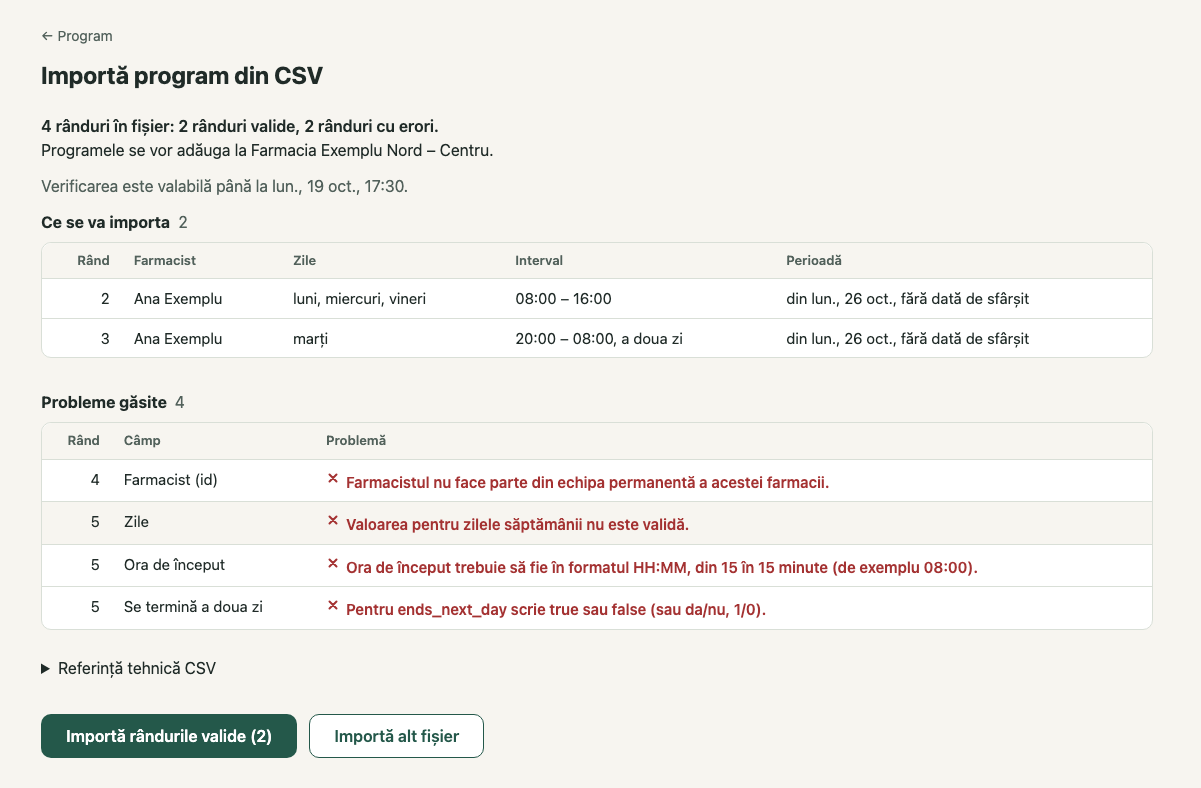Image resolution: width=1201 pixels, height=788 pixels.
Task: Select row 3 with marți night shift
Action: tap(597, 339)
